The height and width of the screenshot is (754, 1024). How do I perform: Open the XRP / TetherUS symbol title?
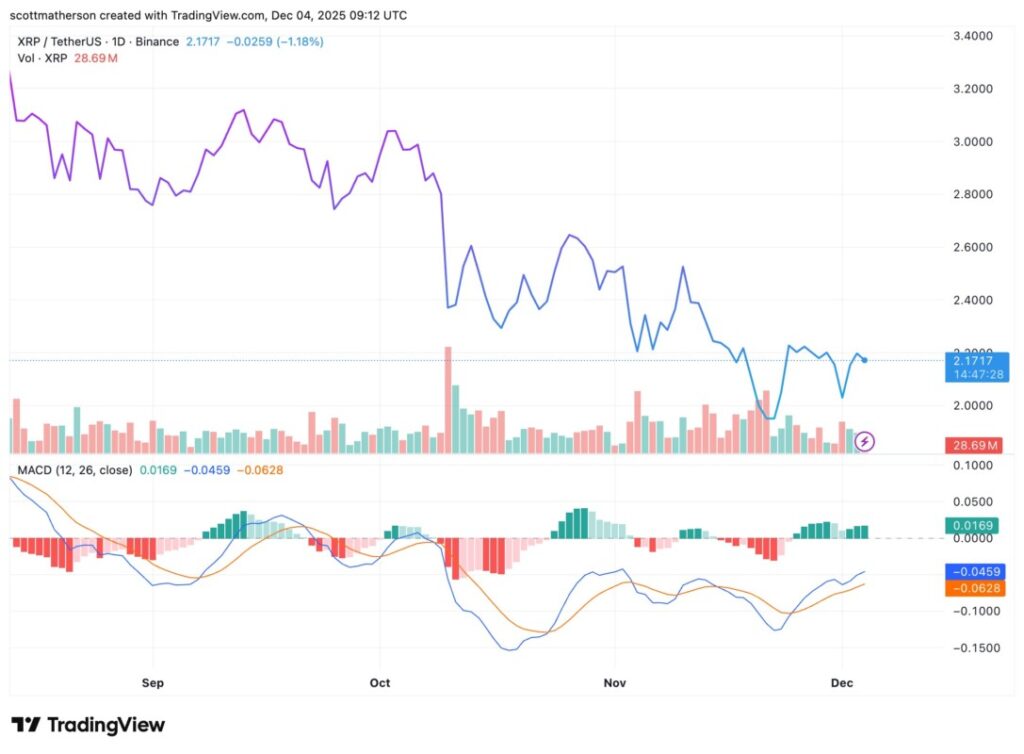click(61, 42)
